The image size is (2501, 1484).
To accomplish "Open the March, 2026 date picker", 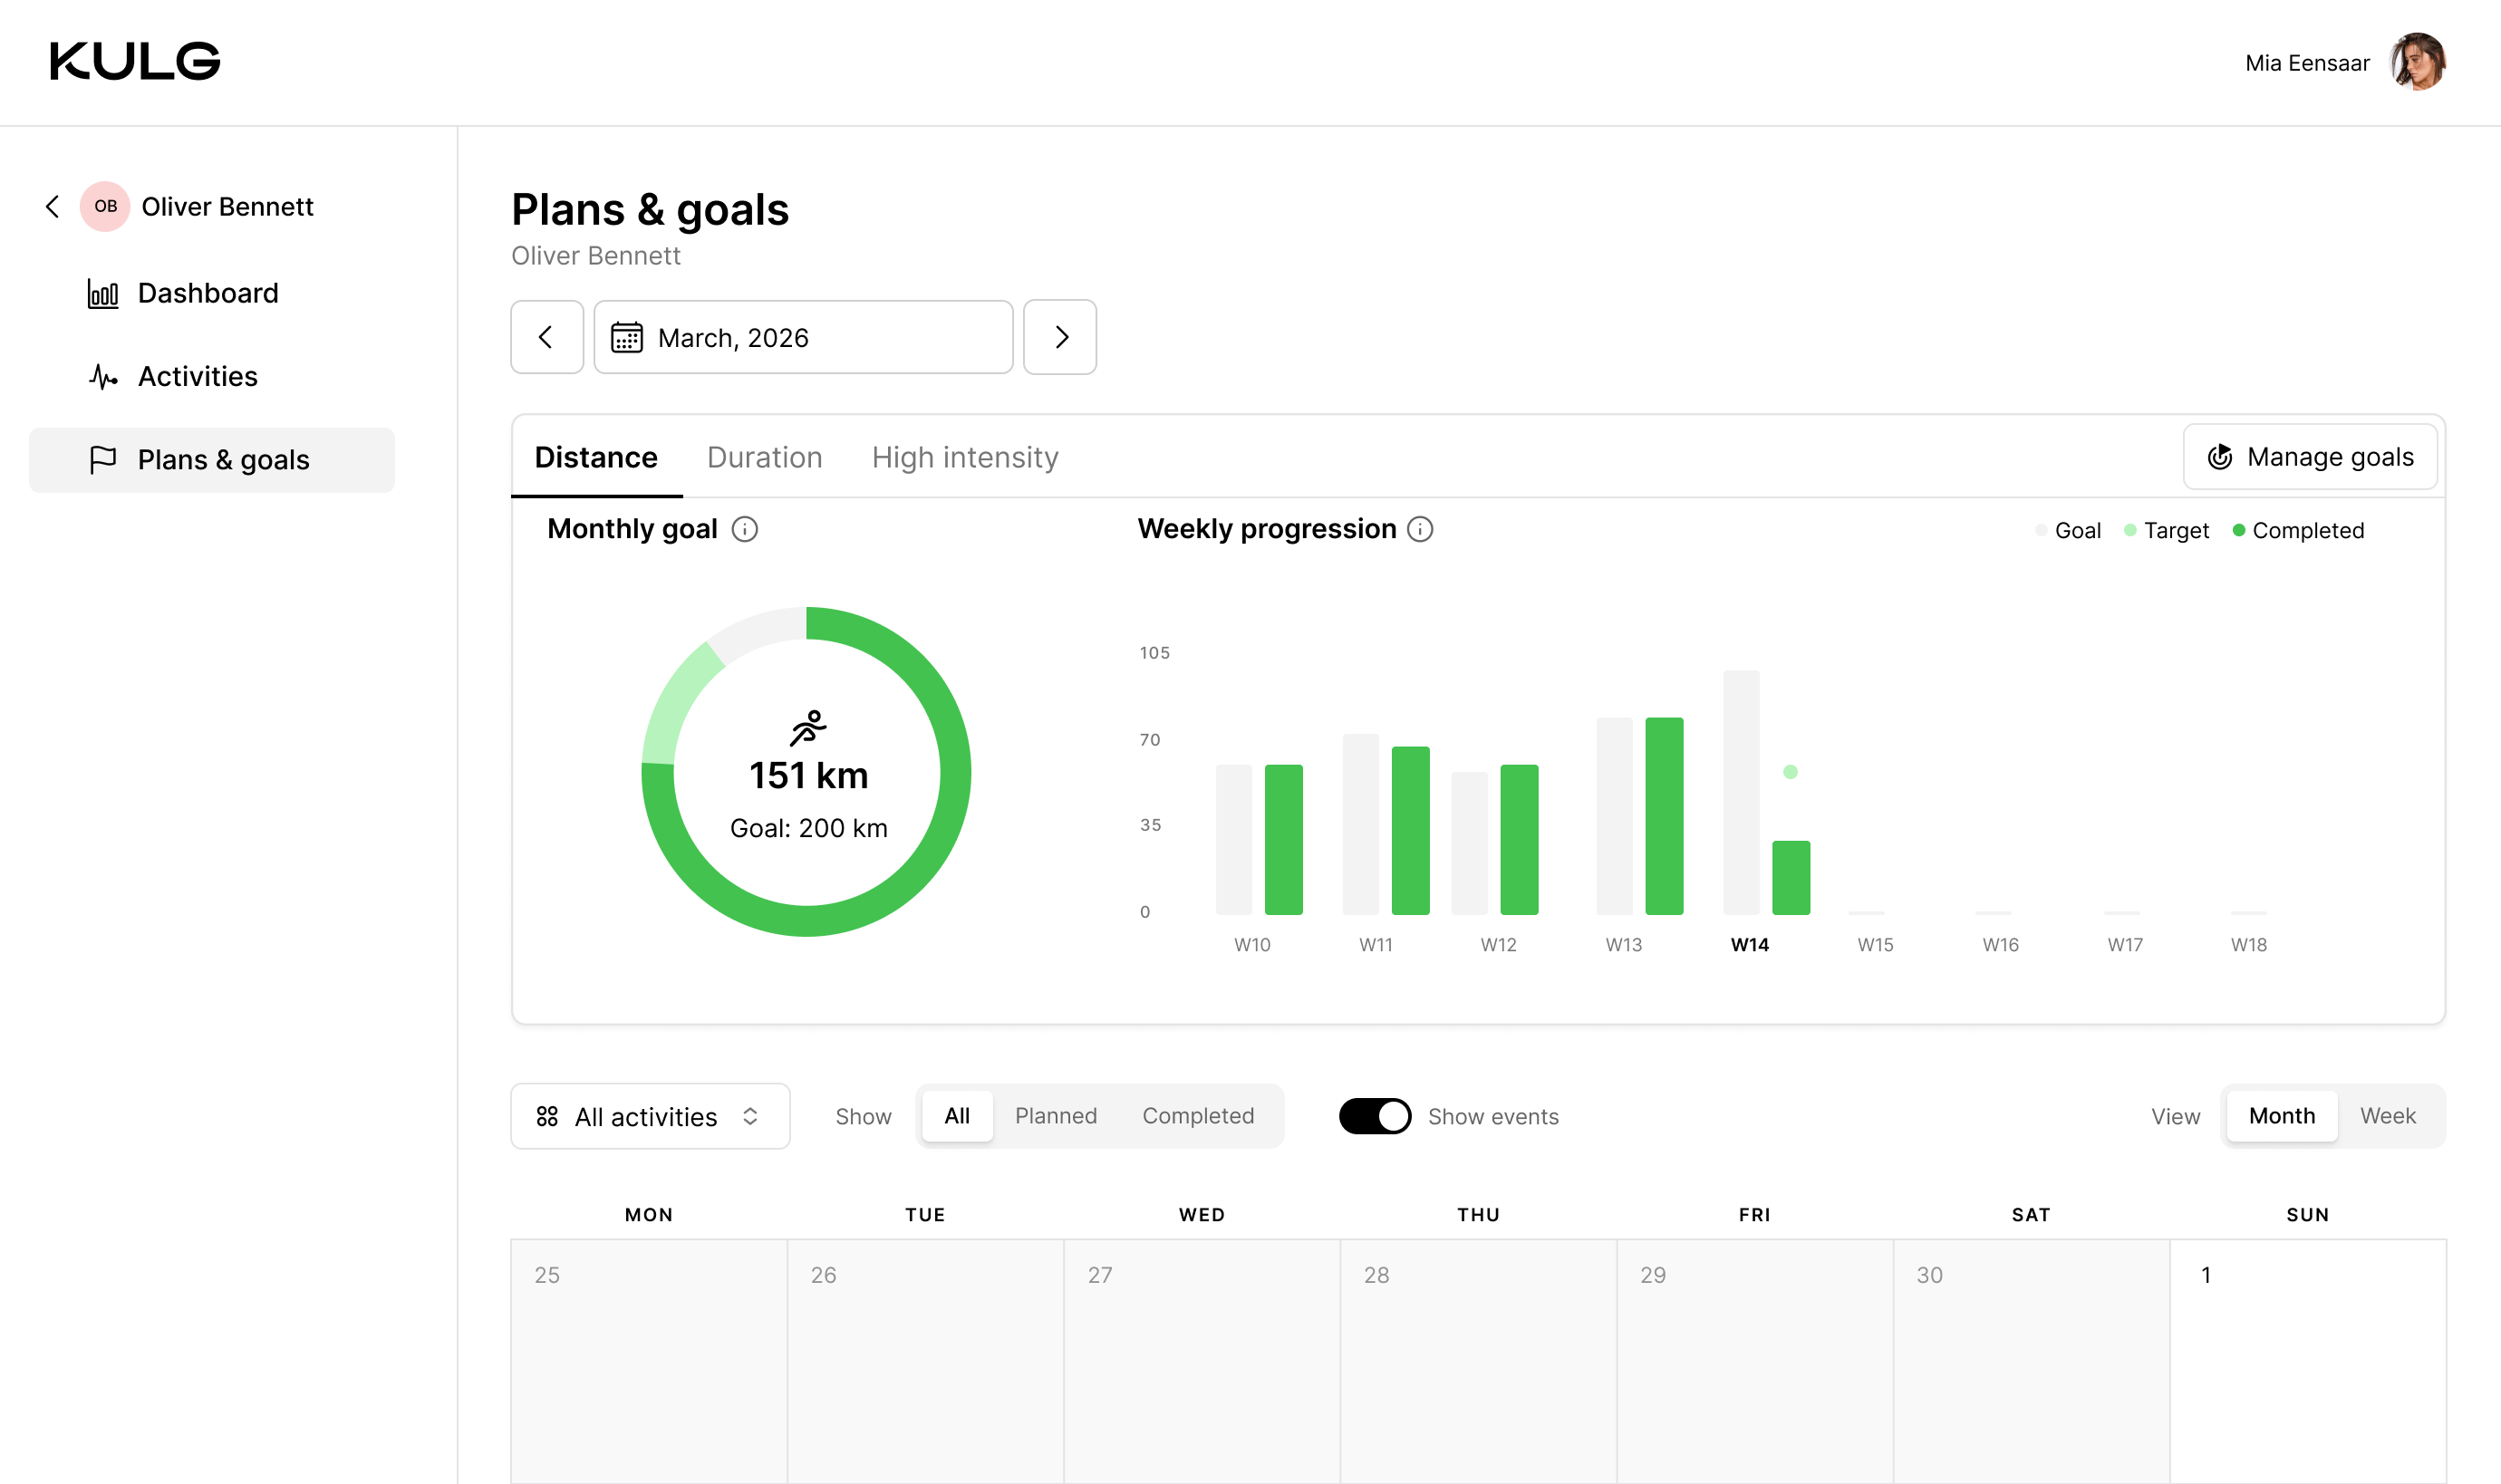I will (x=802, y=337).
